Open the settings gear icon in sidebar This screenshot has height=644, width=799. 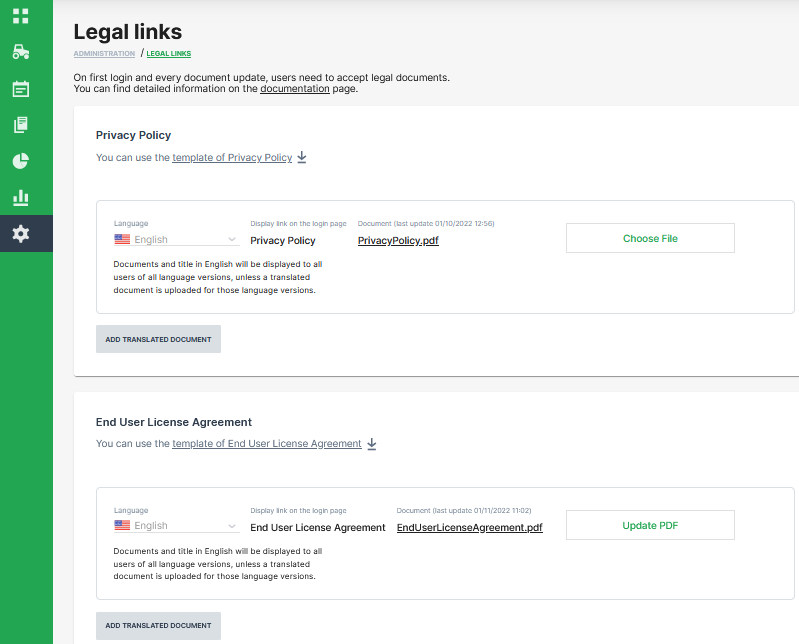tap(20, 234)
